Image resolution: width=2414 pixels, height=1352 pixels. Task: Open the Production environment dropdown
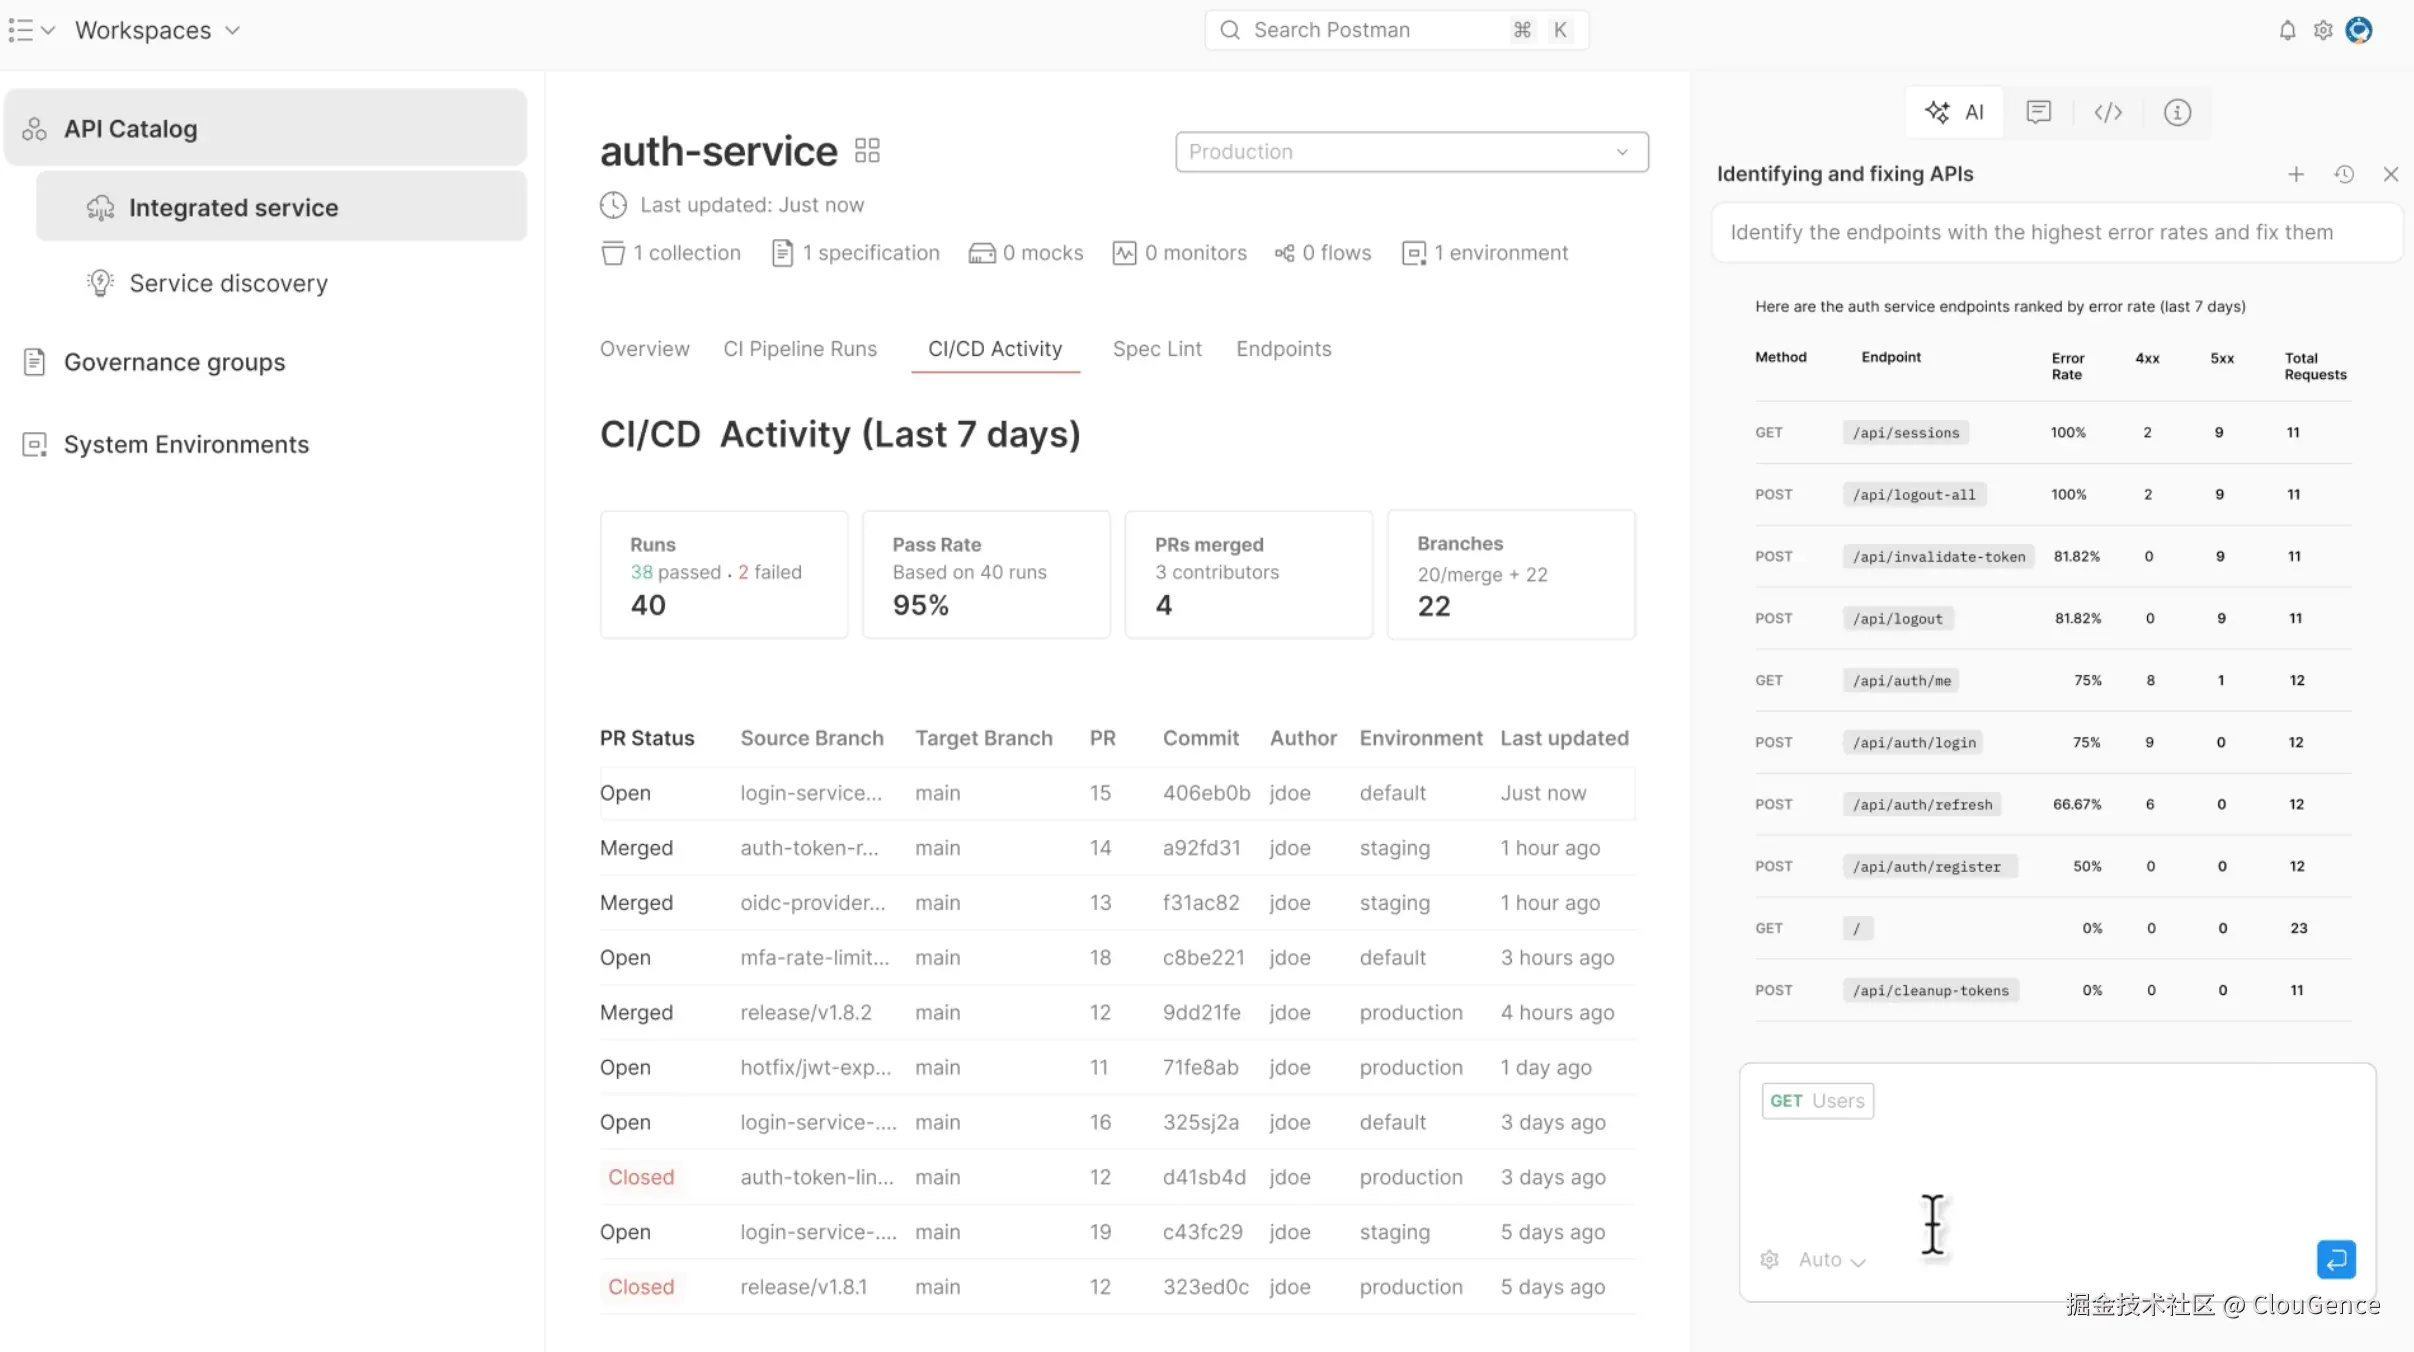click(1411, 152)
